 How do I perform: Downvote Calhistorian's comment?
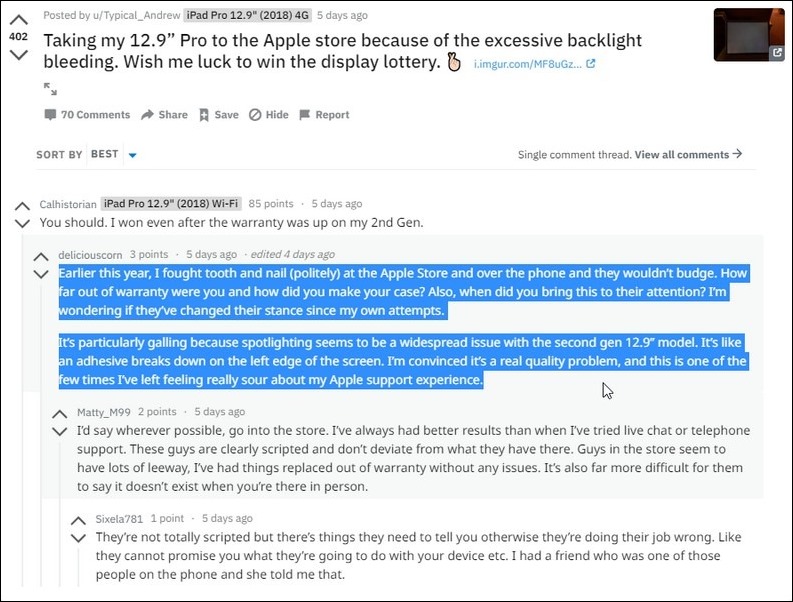(22, 224)
